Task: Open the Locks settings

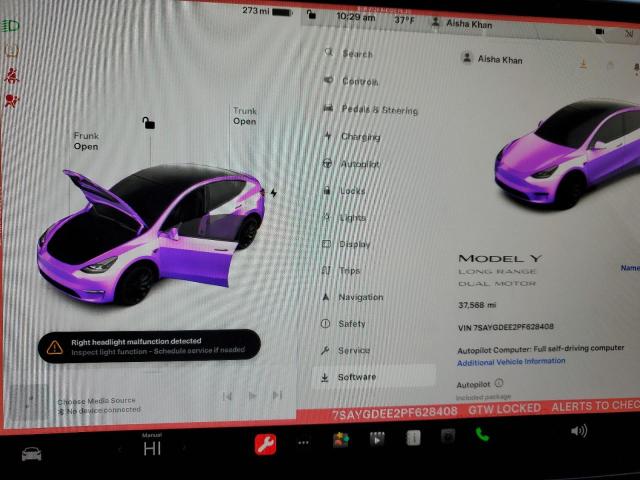Action: tap(344, 191)
